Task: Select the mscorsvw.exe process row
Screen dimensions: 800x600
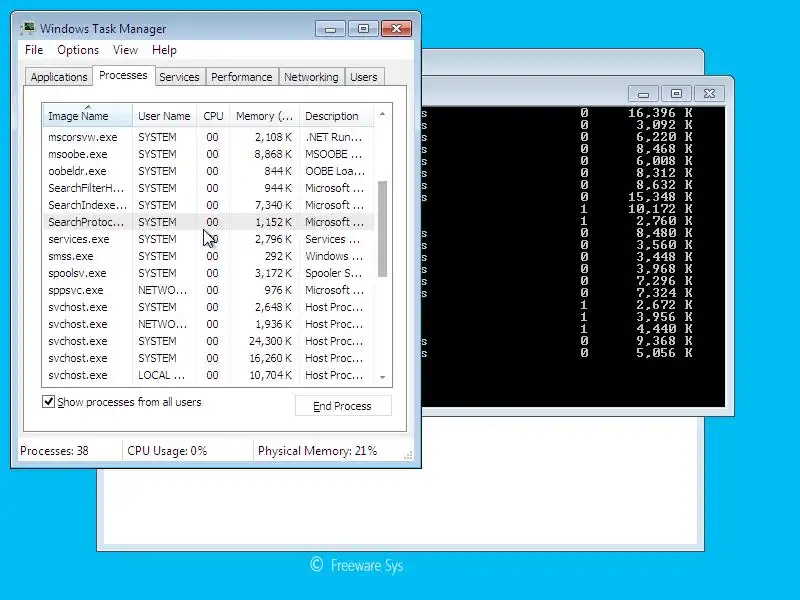Action: pyautogui.click(x=208, y=137)
